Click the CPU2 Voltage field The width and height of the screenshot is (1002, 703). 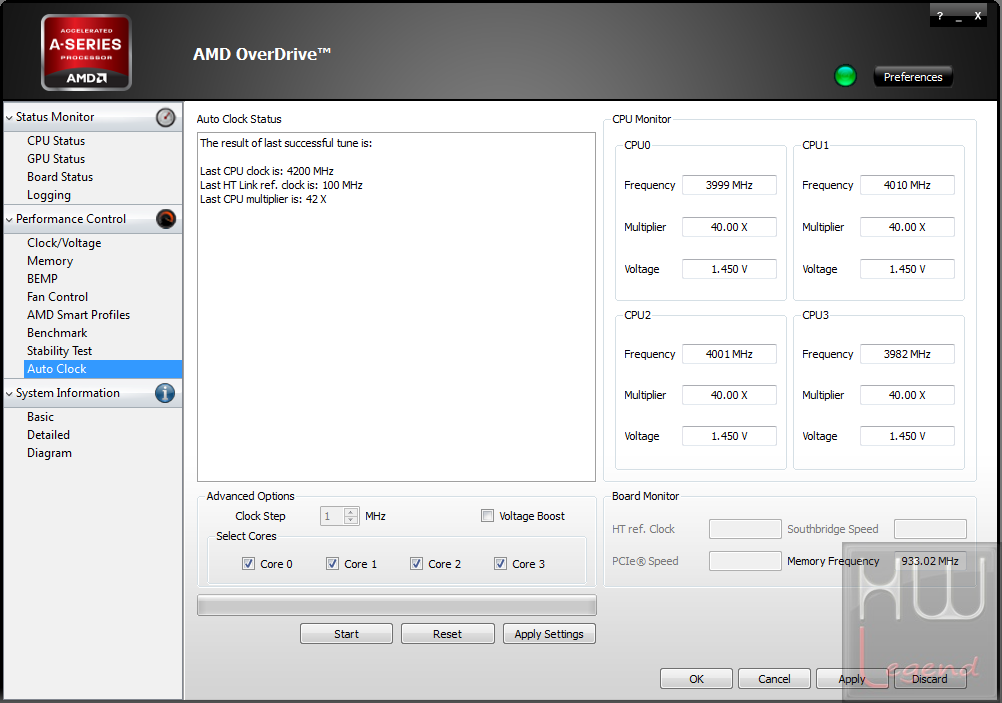pos(729,436)
